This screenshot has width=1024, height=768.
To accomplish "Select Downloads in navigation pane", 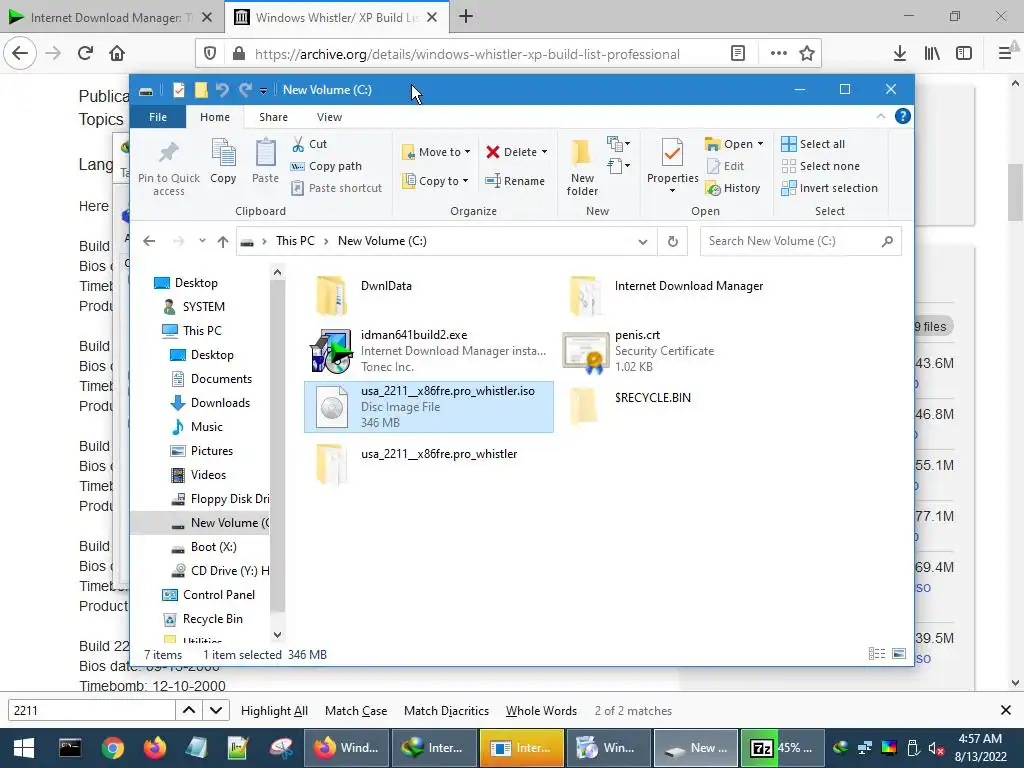I will click(x=220, y=403).
